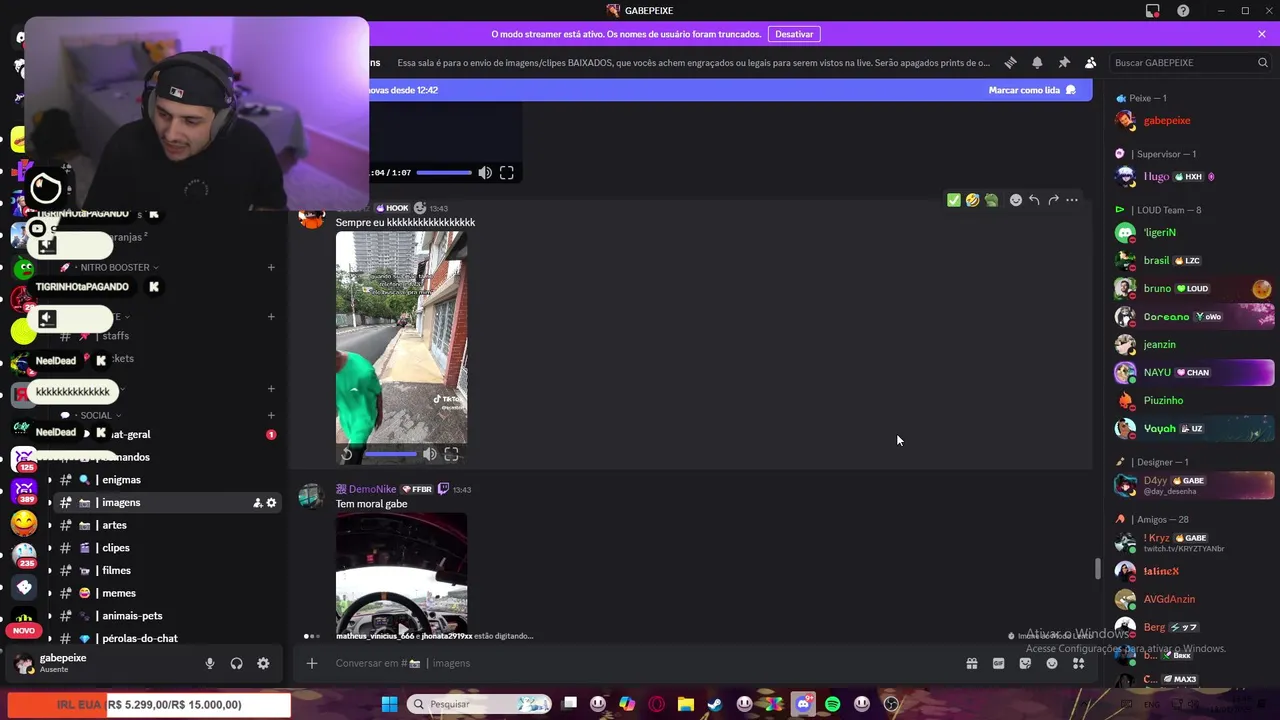
Task: Toggle mute on the first video player
Action: tap(485, 173)
